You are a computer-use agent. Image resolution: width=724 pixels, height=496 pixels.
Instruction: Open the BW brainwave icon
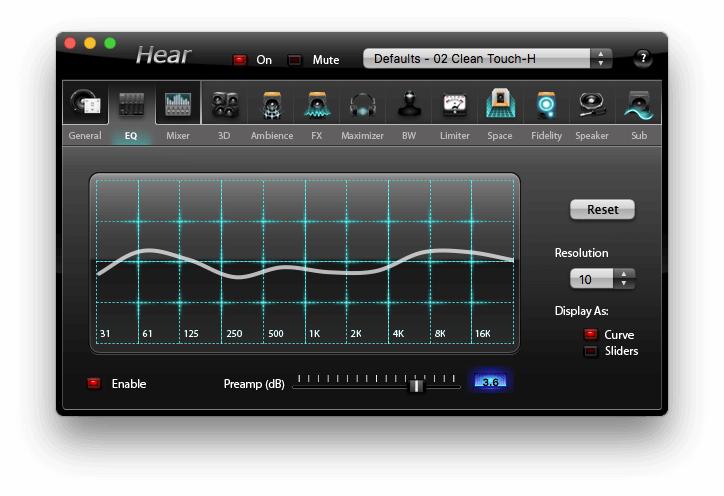pyautogui.click(x=409, y=104)
